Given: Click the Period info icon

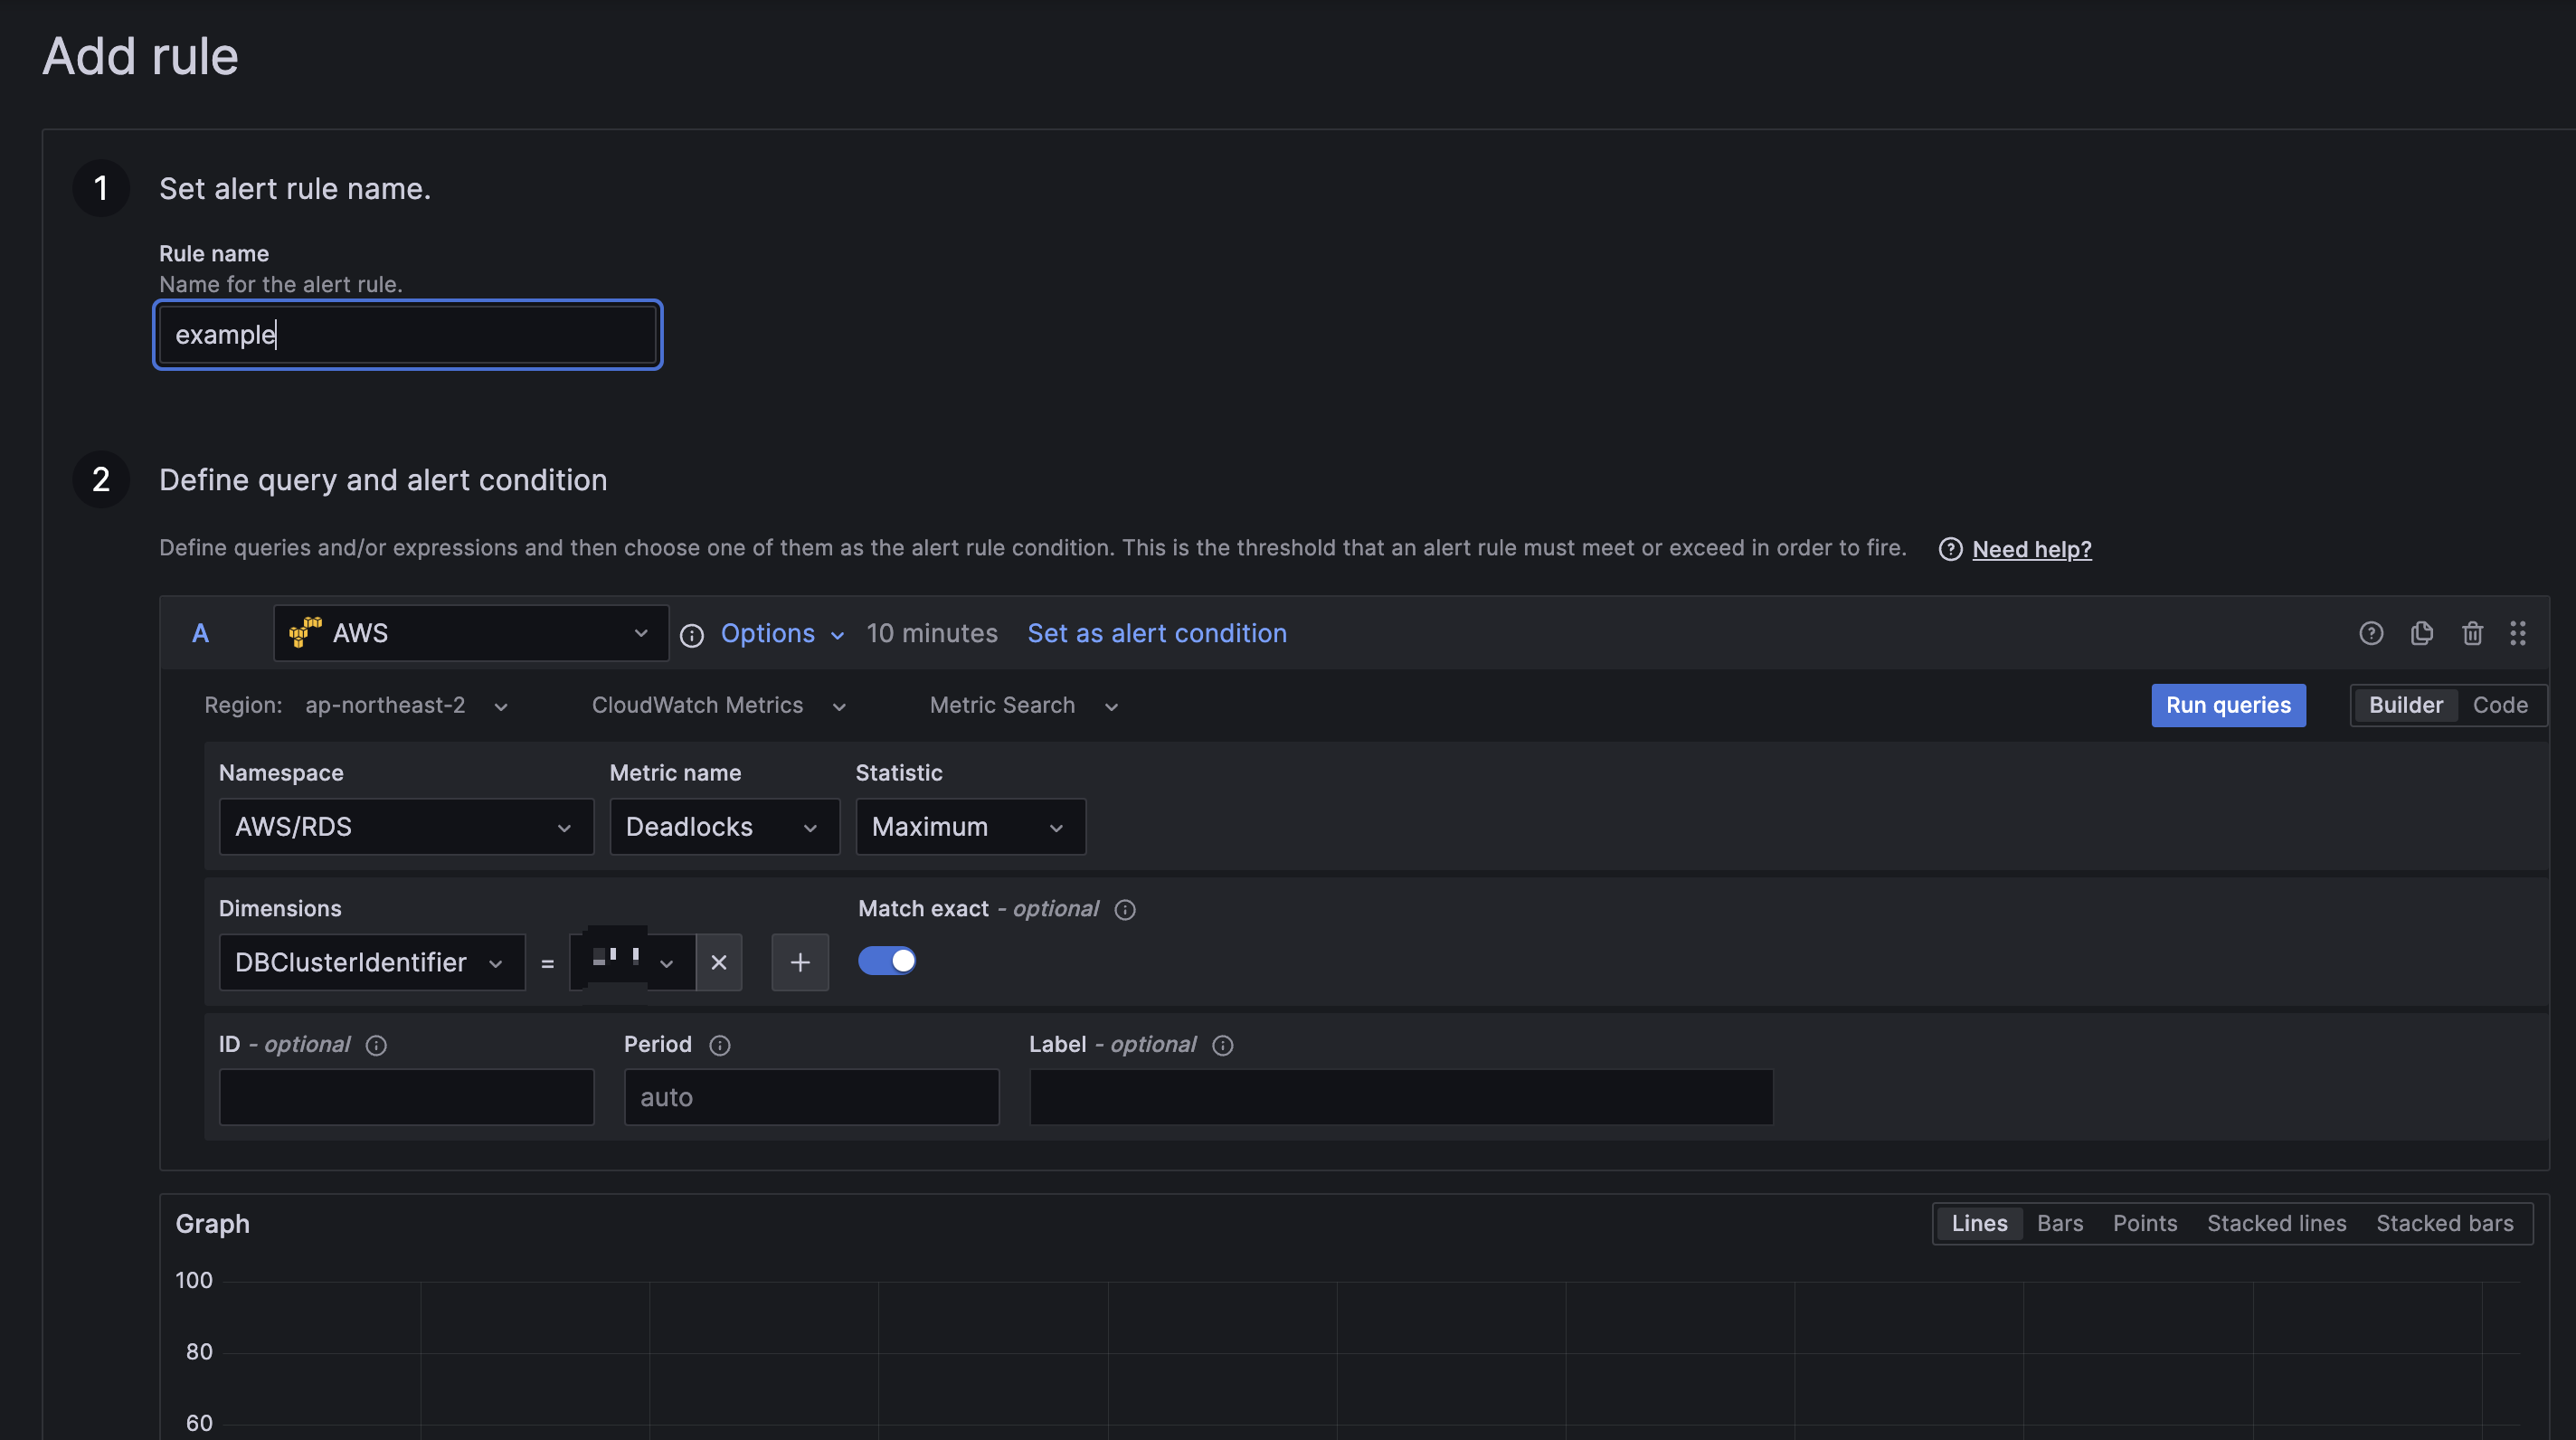Looking at the screenshot, I should click(x=720, y=1045).
